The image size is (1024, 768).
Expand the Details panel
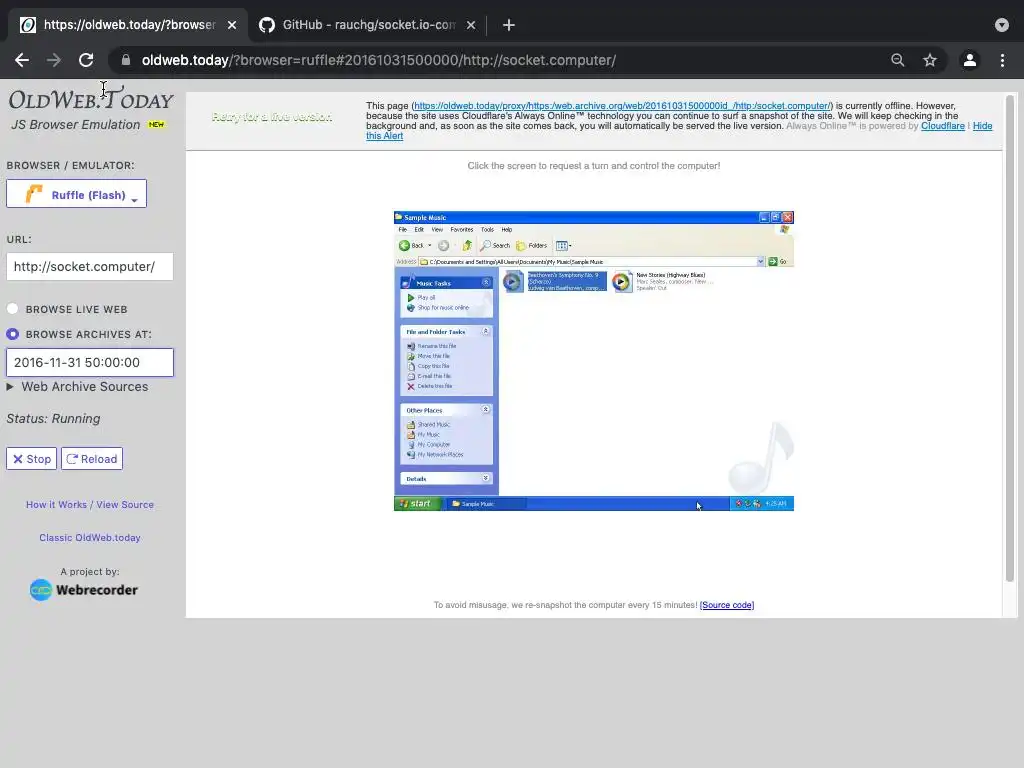pos(486,478)
